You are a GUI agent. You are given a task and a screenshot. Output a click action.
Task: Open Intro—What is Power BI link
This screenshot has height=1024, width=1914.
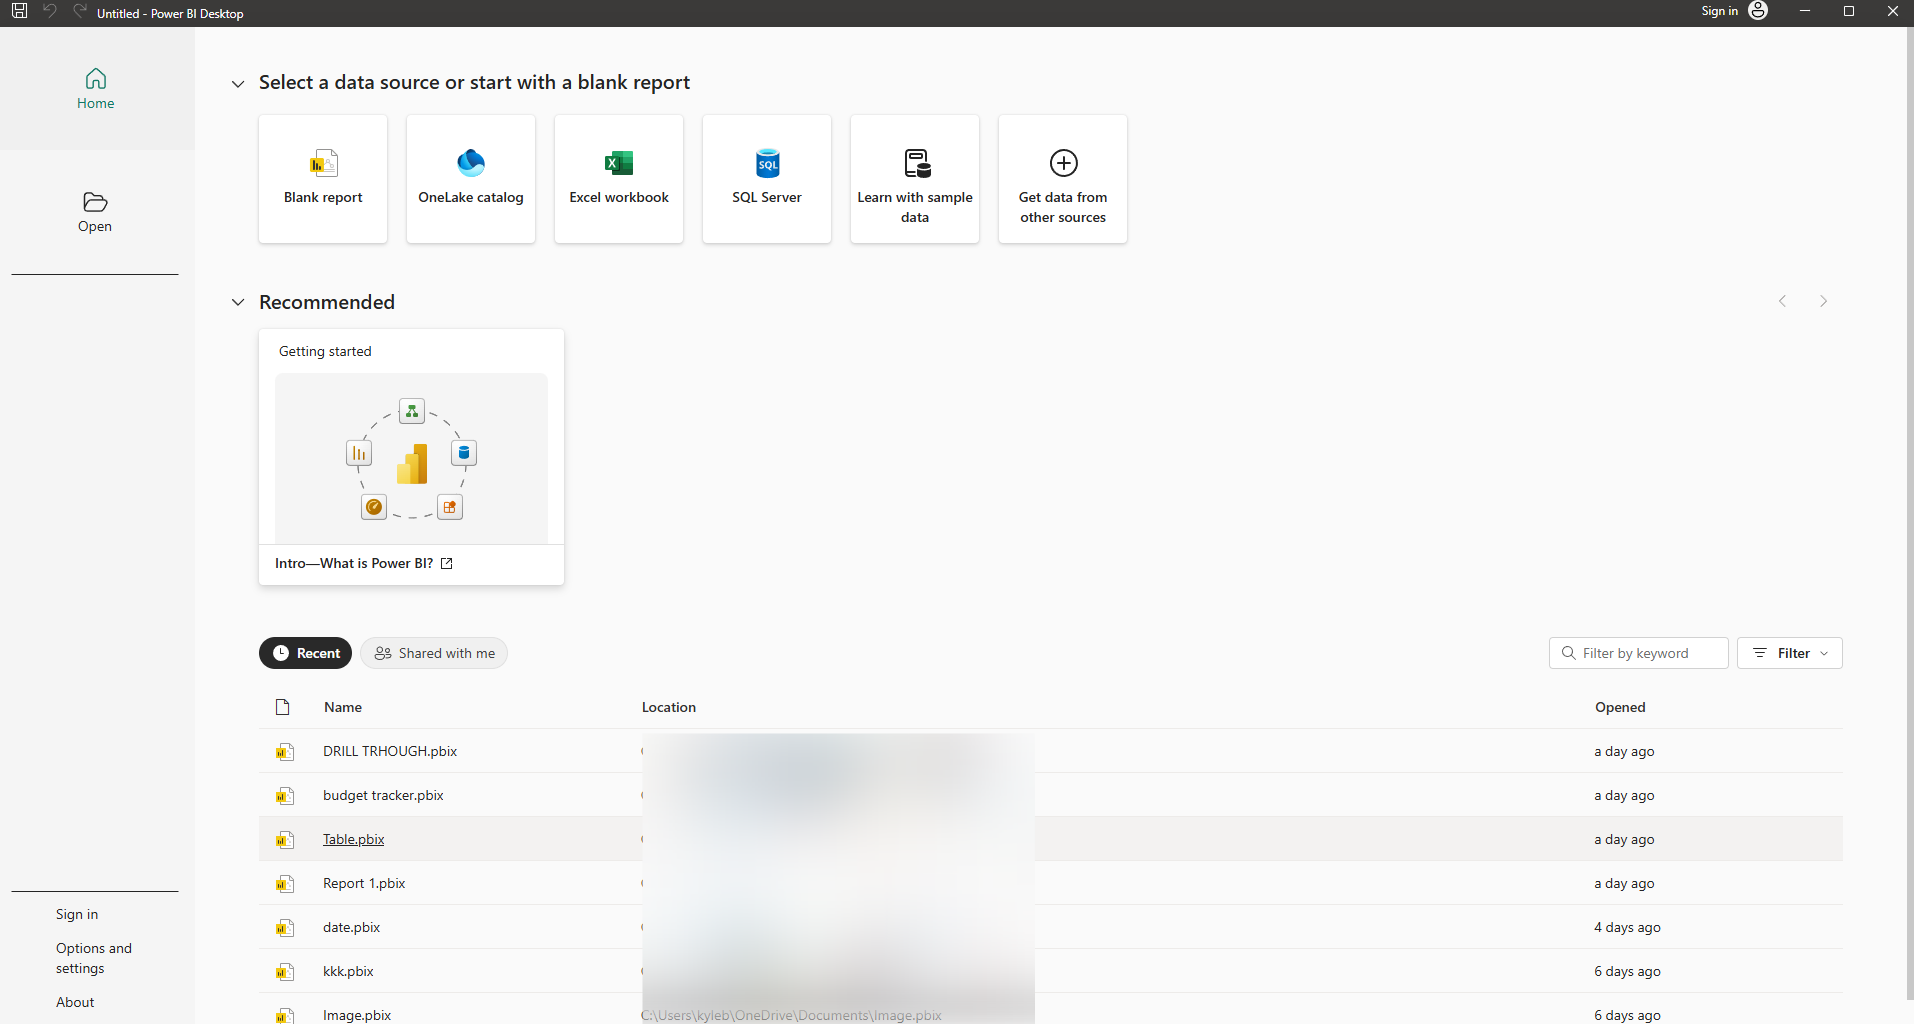[364, 563]
